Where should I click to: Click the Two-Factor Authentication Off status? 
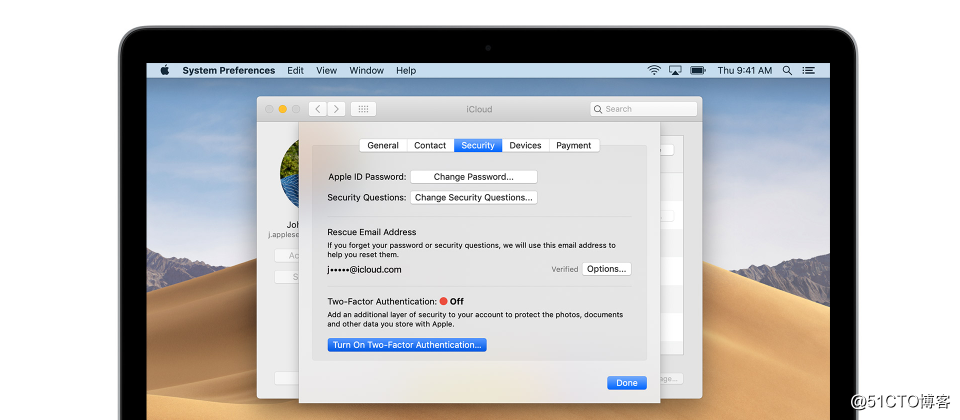(396, 301)
